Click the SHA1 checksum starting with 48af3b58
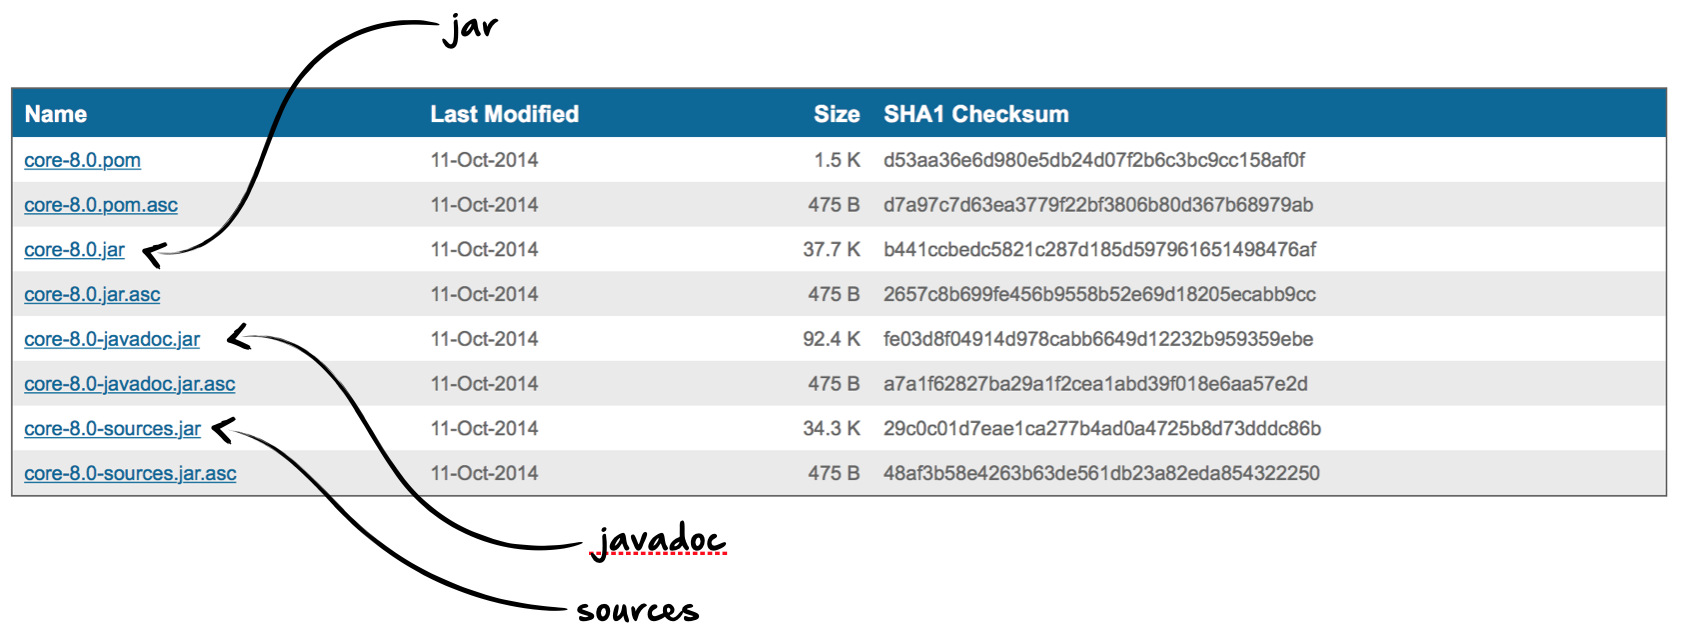The image size is (1694, 644). (1101, 473)
